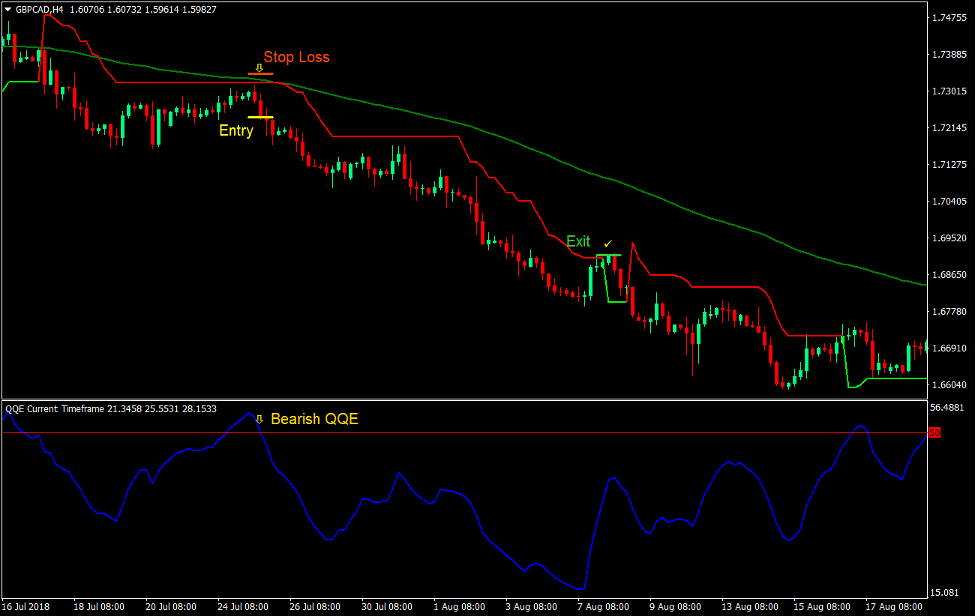Click the yellow Entry price line marker
Image resolution: width=977 pixels, height=616 pixels.
pos(263,118)
